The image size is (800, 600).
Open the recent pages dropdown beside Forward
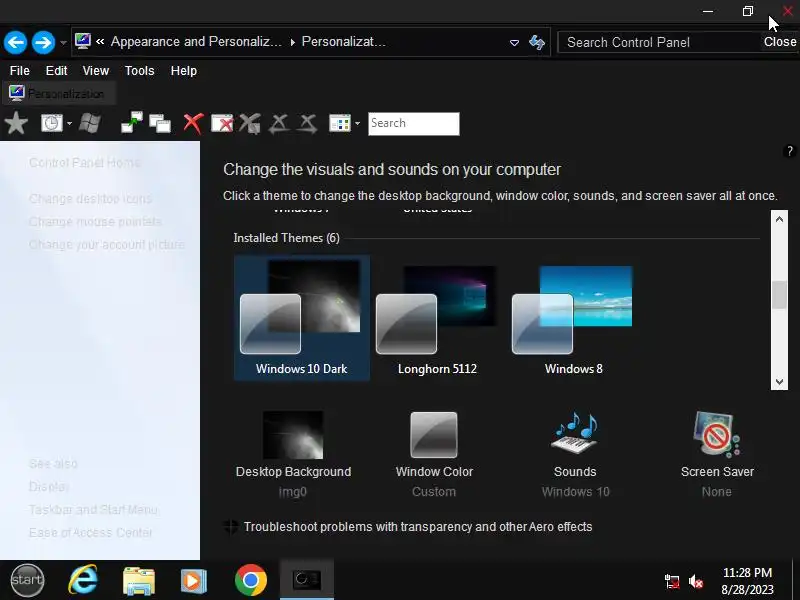point(63,42)
